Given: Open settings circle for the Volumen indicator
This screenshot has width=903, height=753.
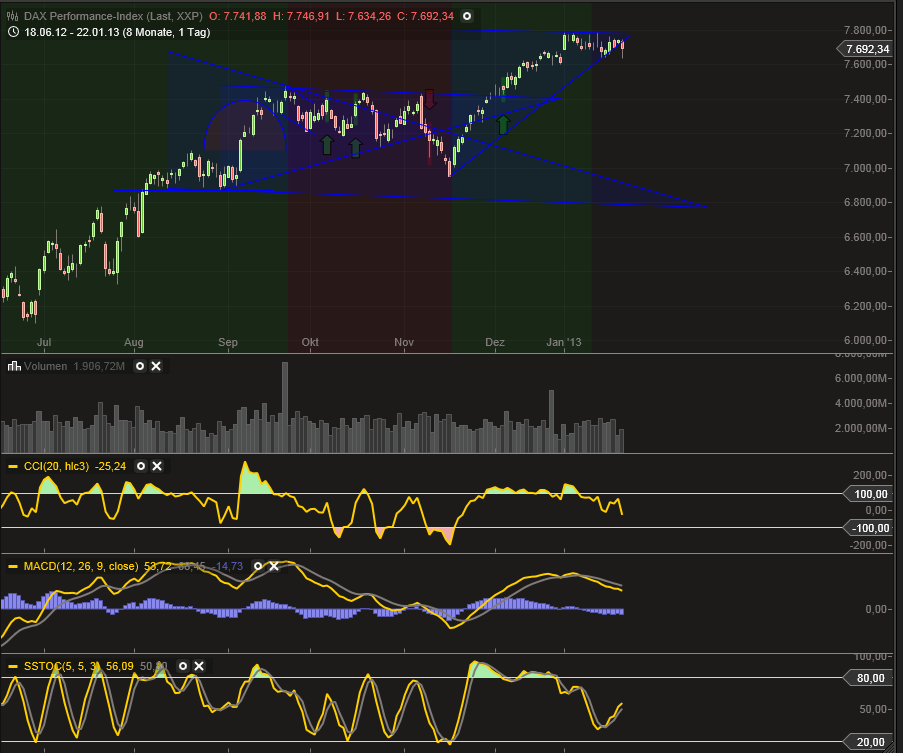Looking at the screenshot, I should click(x=140, y=366).
